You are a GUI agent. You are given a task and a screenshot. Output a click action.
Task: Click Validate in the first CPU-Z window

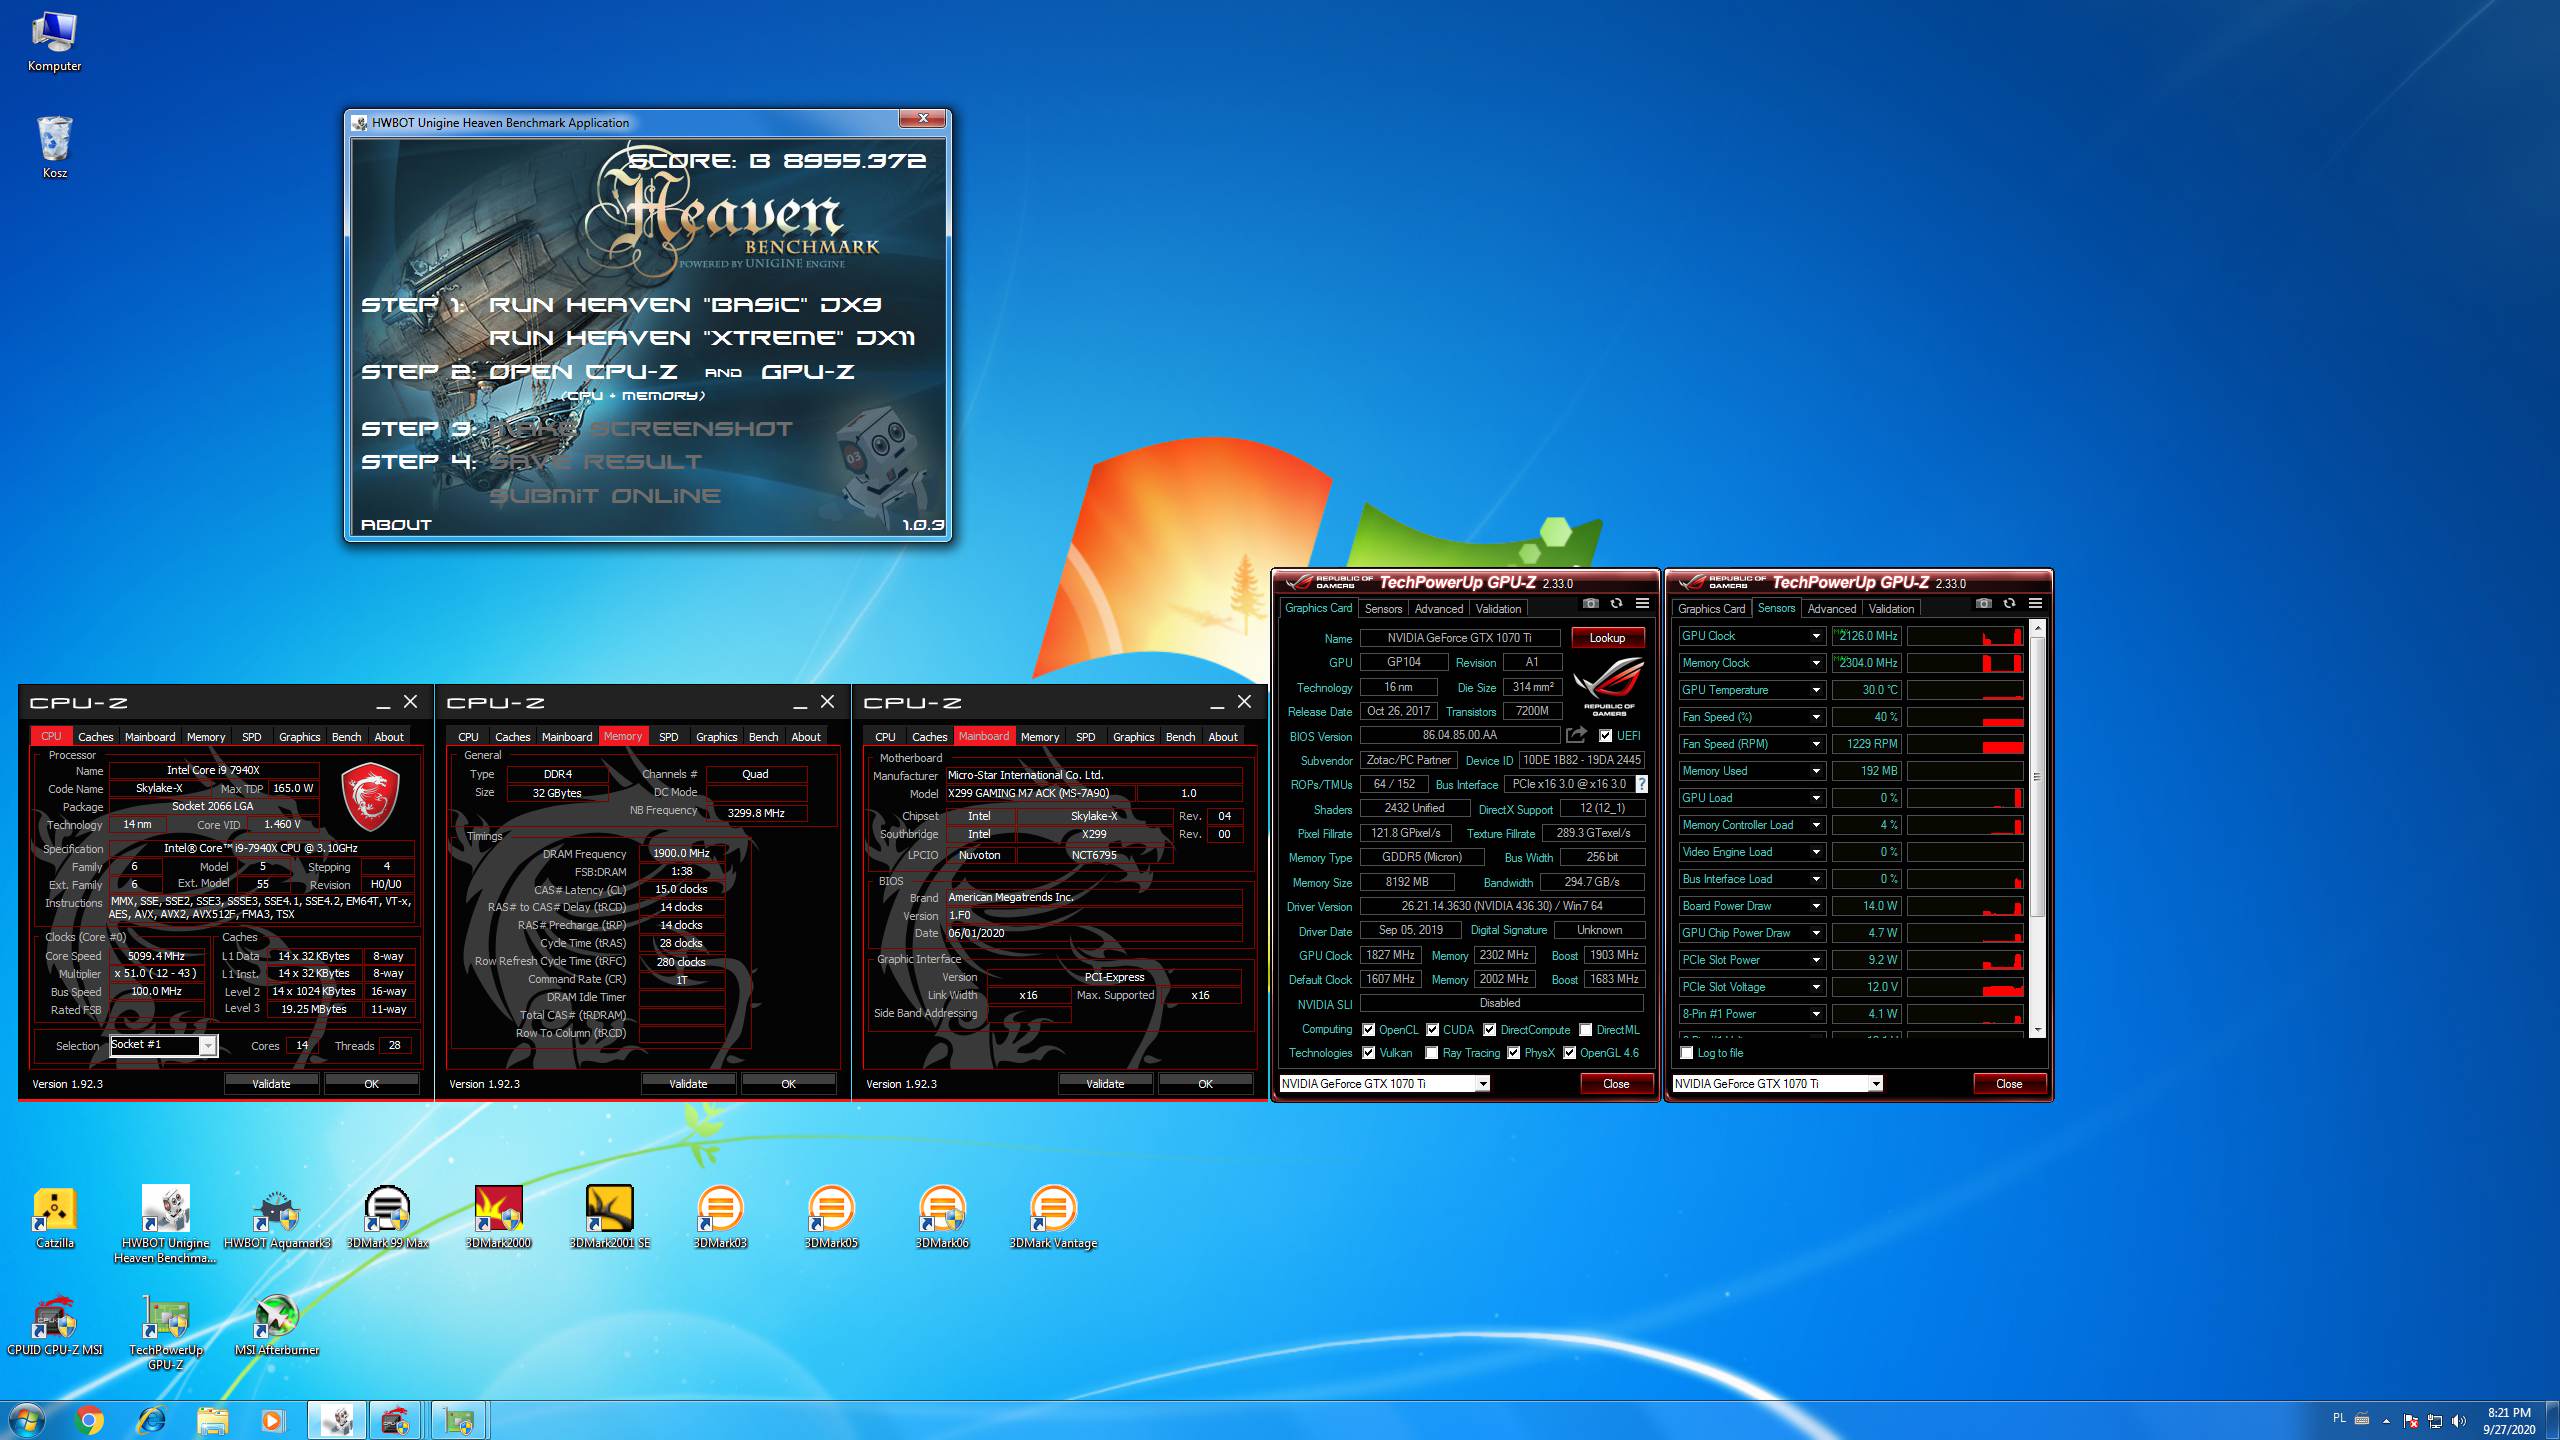pos(271,1084)
